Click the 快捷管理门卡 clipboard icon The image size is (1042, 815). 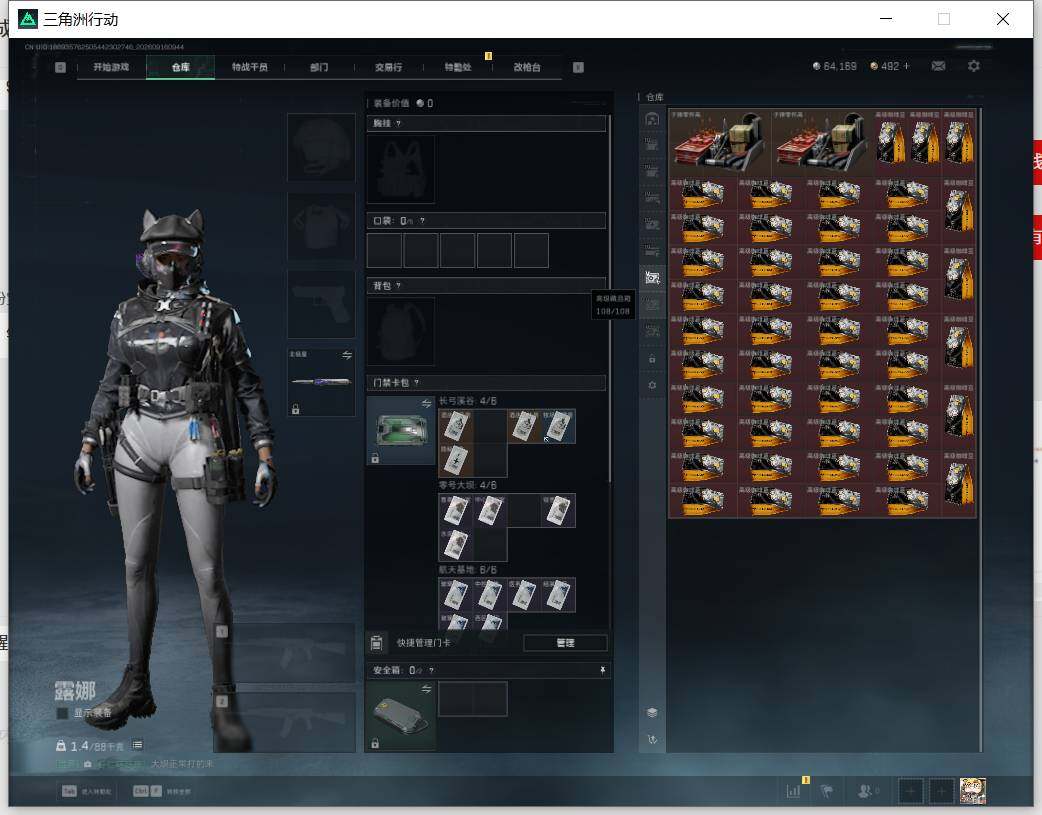(x=376, y=642)
